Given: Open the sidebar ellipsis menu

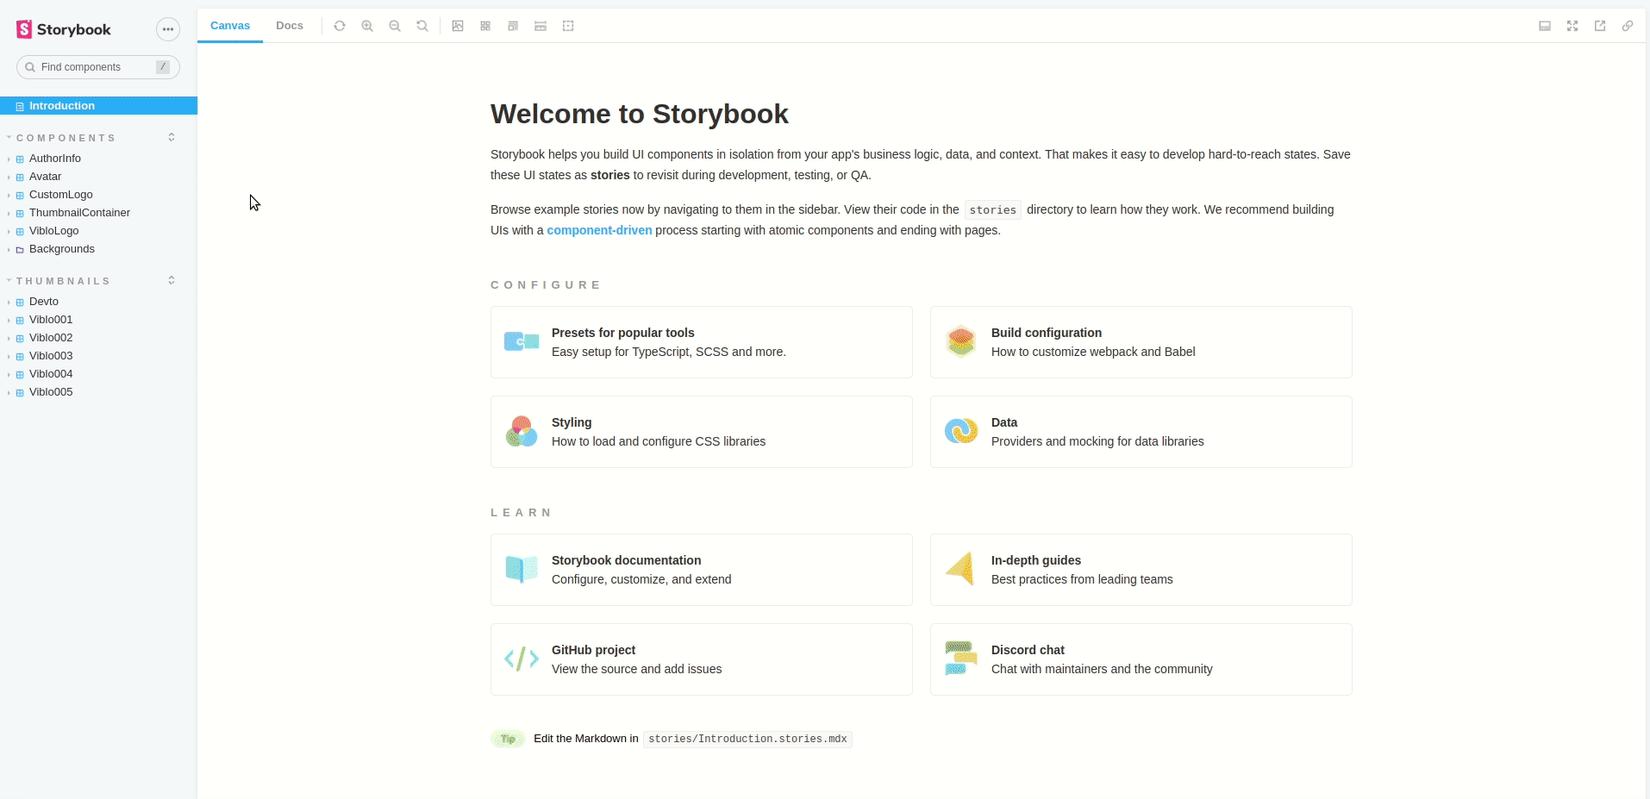Looking at the screenshot, I should tap(168, 29).
